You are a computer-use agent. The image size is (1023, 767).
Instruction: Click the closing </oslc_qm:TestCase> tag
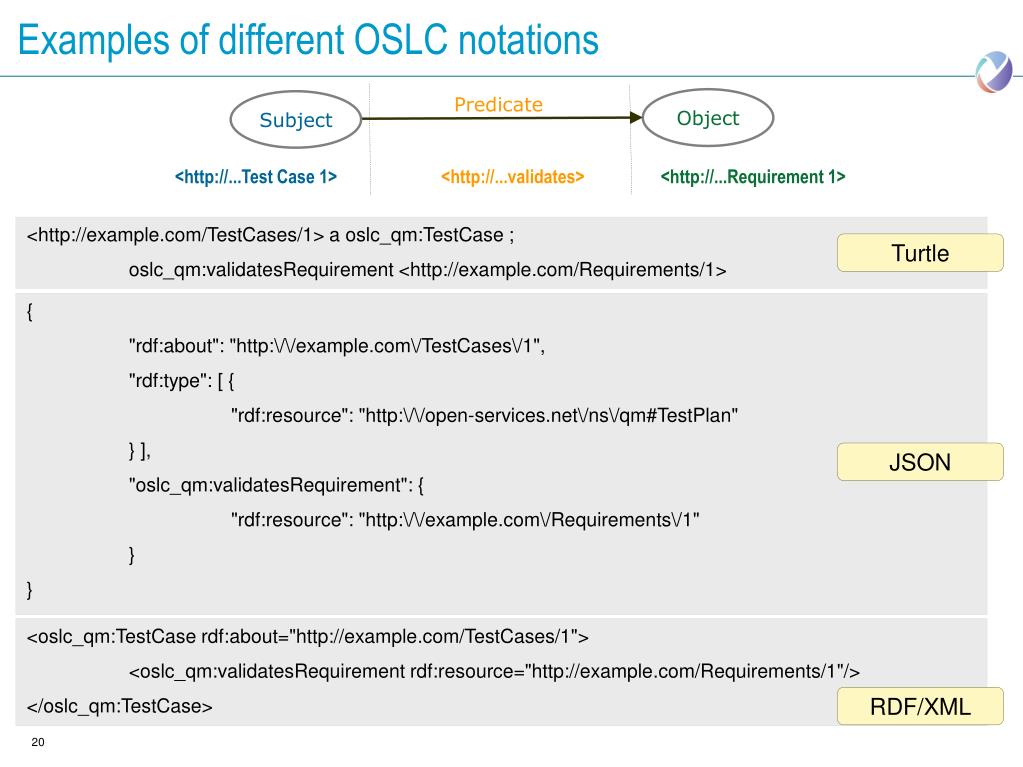[119, 706]
